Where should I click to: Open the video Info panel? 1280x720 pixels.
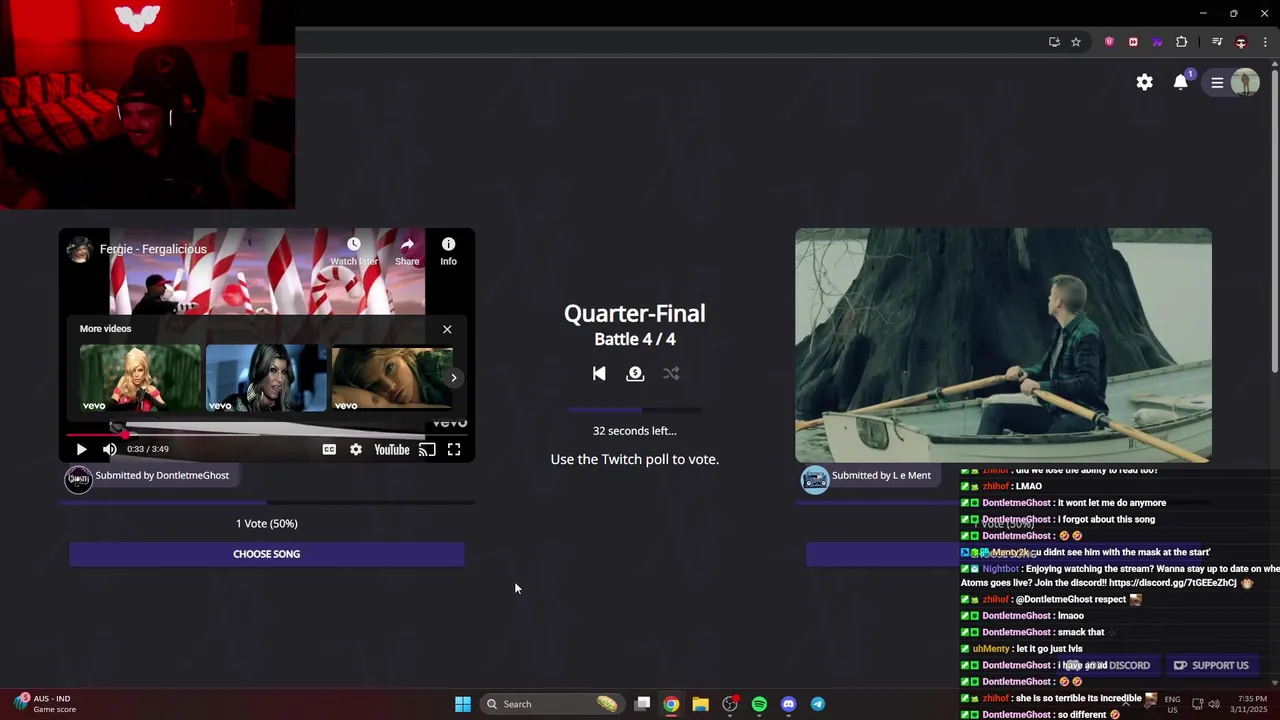coord(448,251)
